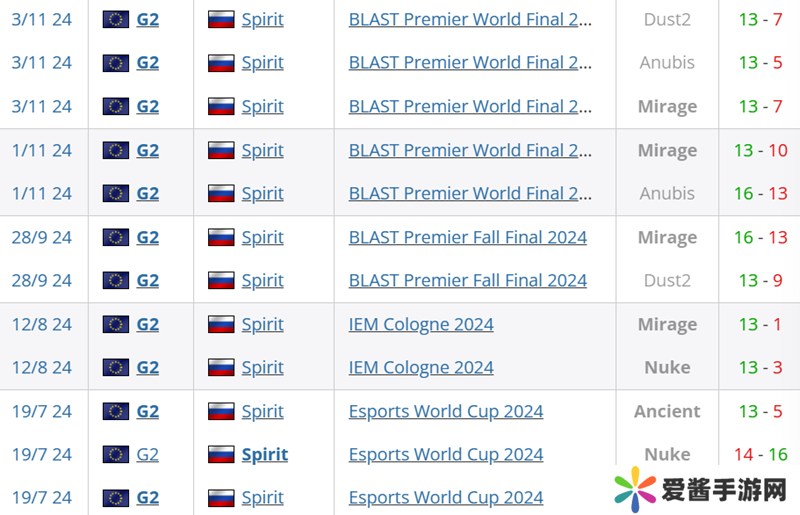Click the Russian flag beside bold Spirit in the 14-16 row
This screenshot has width=800, height=515.
[x=221, y=455]
